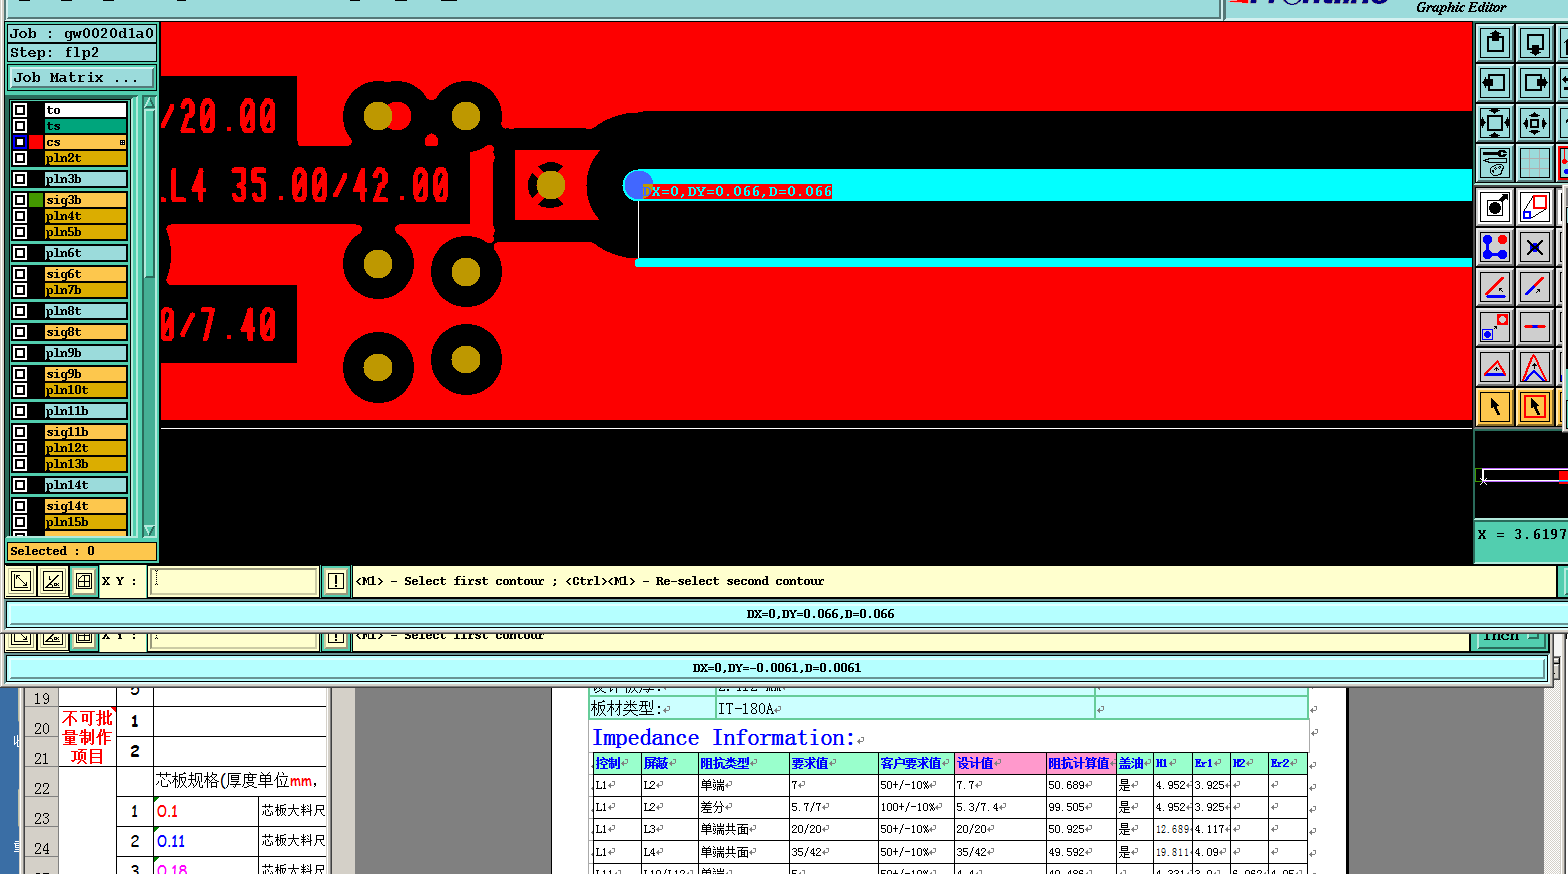This screenshot has width=1568, height=874.
Task: Click red color swatch of cs layer
Action: [37, 142]
